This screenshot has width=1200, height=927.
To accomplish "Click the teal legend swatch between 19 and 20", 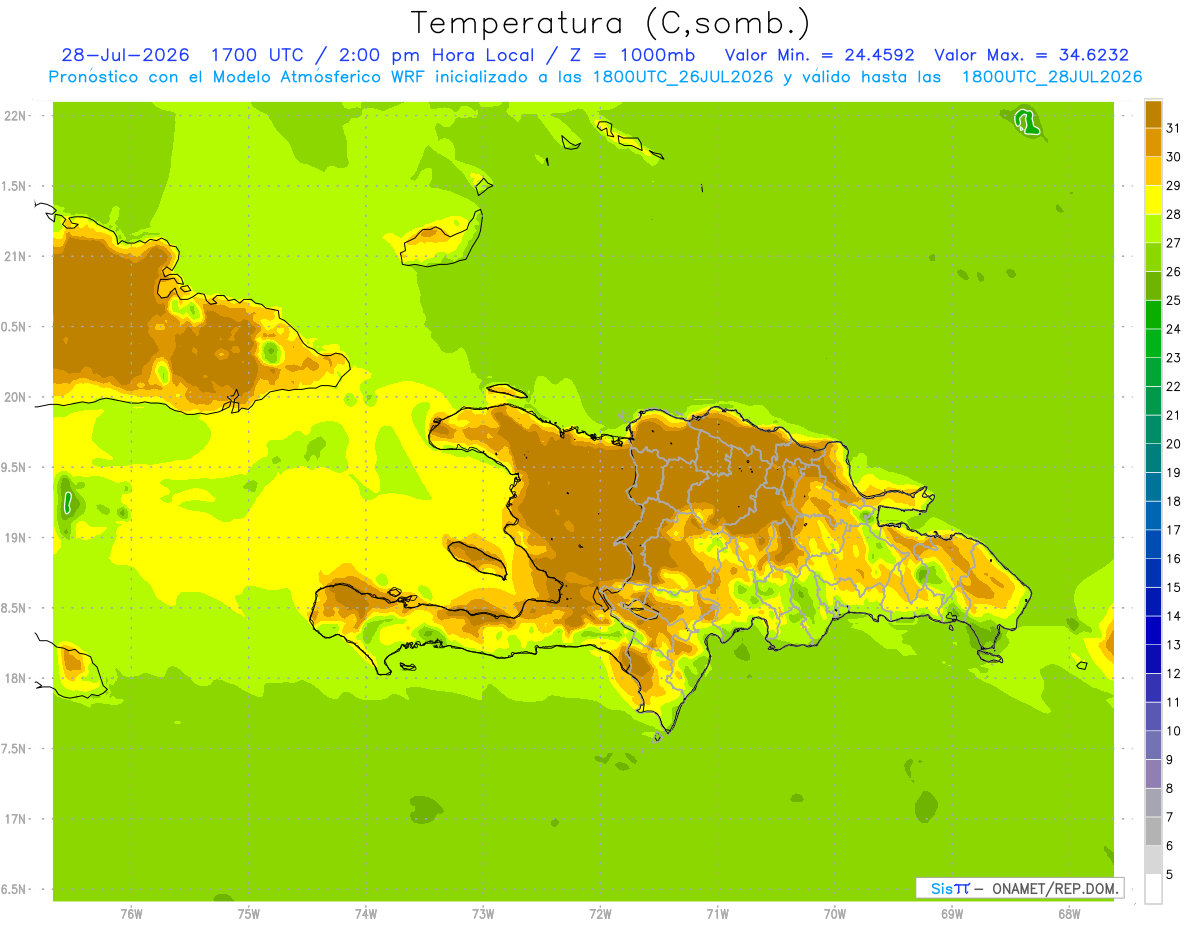I will [1153, 458].
